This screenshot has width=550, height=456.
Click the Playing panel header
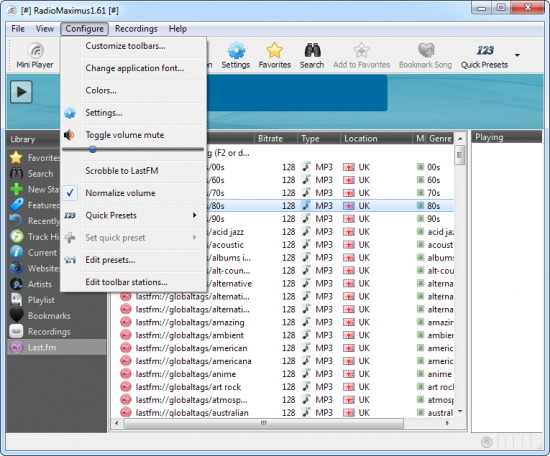coord(507,137)
